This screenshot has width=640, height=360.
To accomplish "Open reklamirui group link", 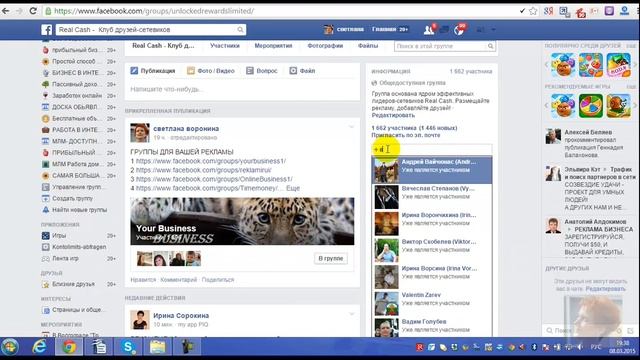I will [204, 170].
